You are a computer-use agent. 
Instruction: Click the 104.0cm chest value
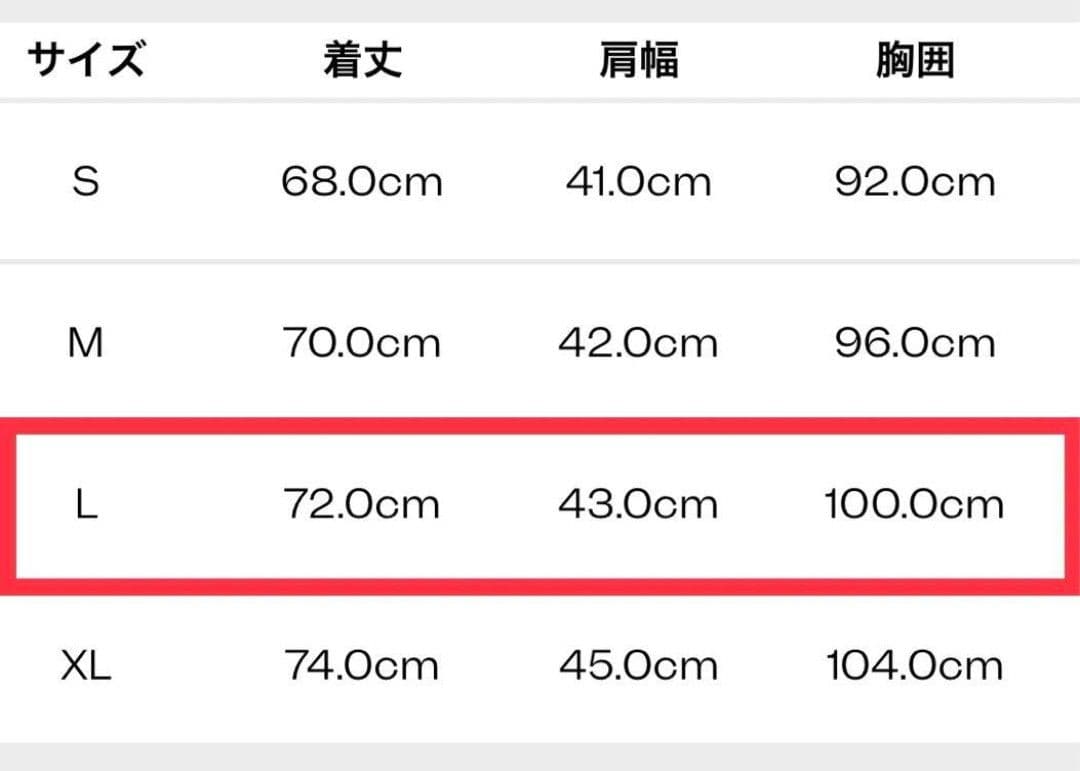pyautogui.click(x=914, y=666)
